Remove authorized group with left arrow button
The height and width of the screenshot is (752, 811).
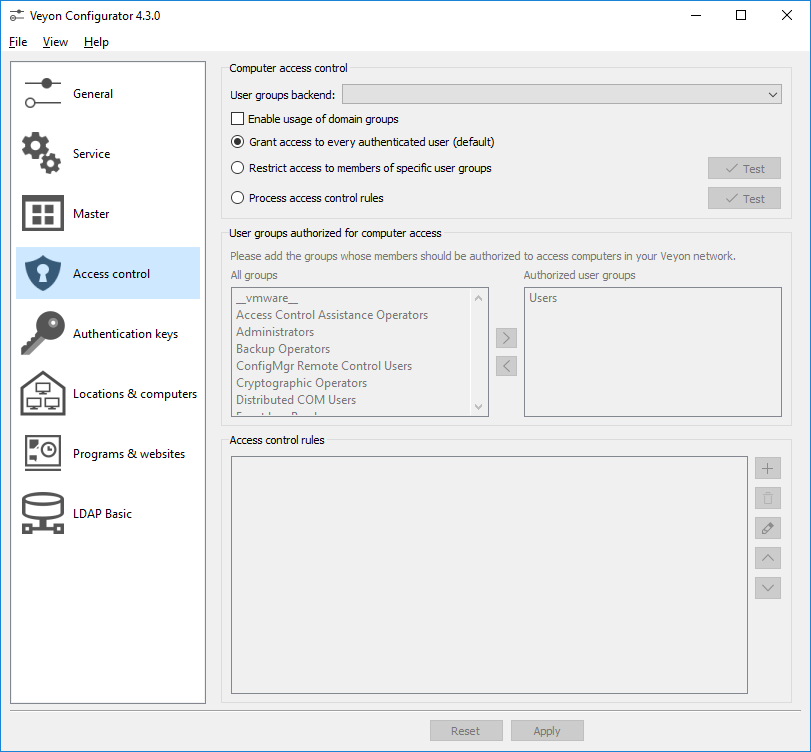(x=506, y=366)
